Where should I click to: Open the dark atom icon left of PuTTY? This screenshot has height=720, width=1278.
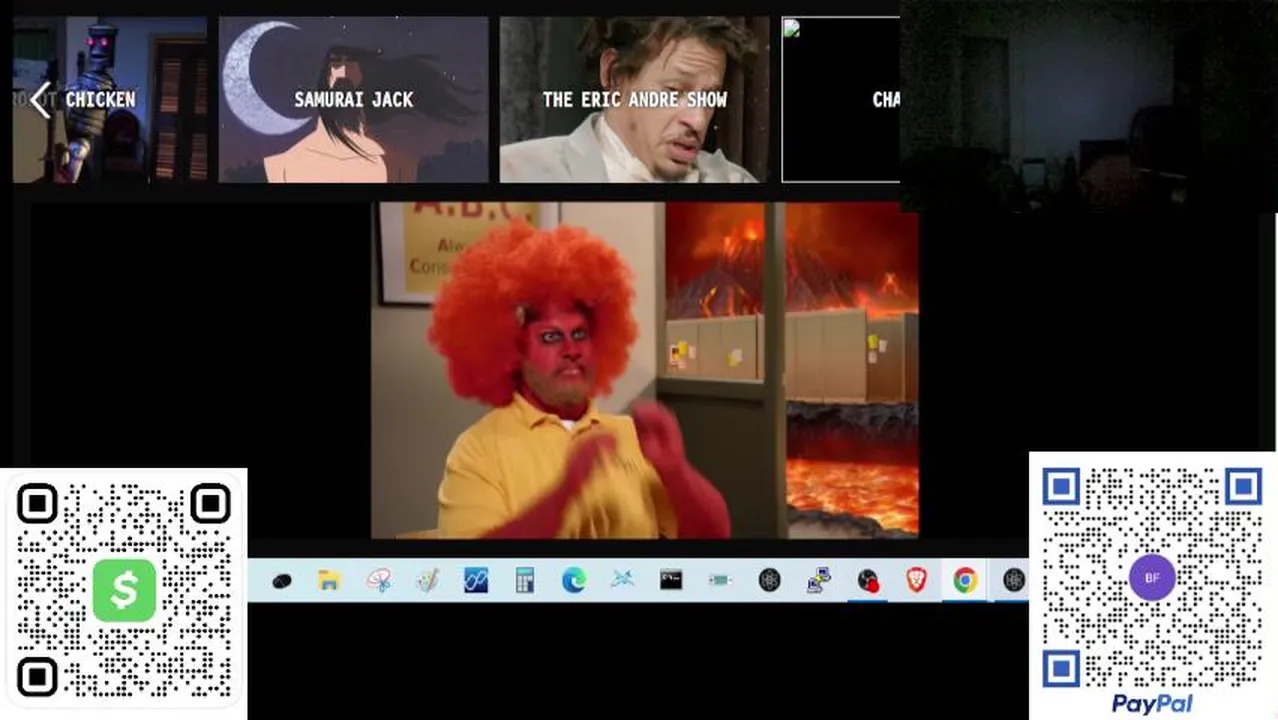769,580
